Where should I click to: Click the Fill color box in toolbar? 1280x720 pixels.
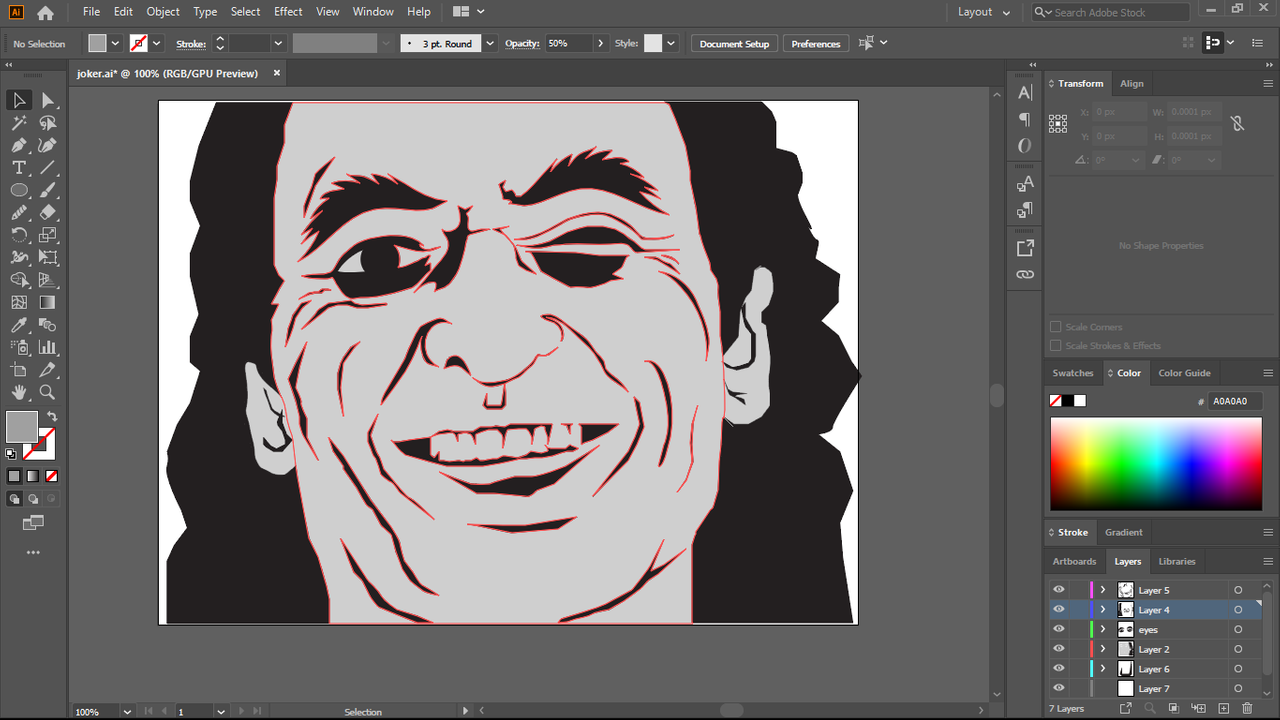coord(22,427)
